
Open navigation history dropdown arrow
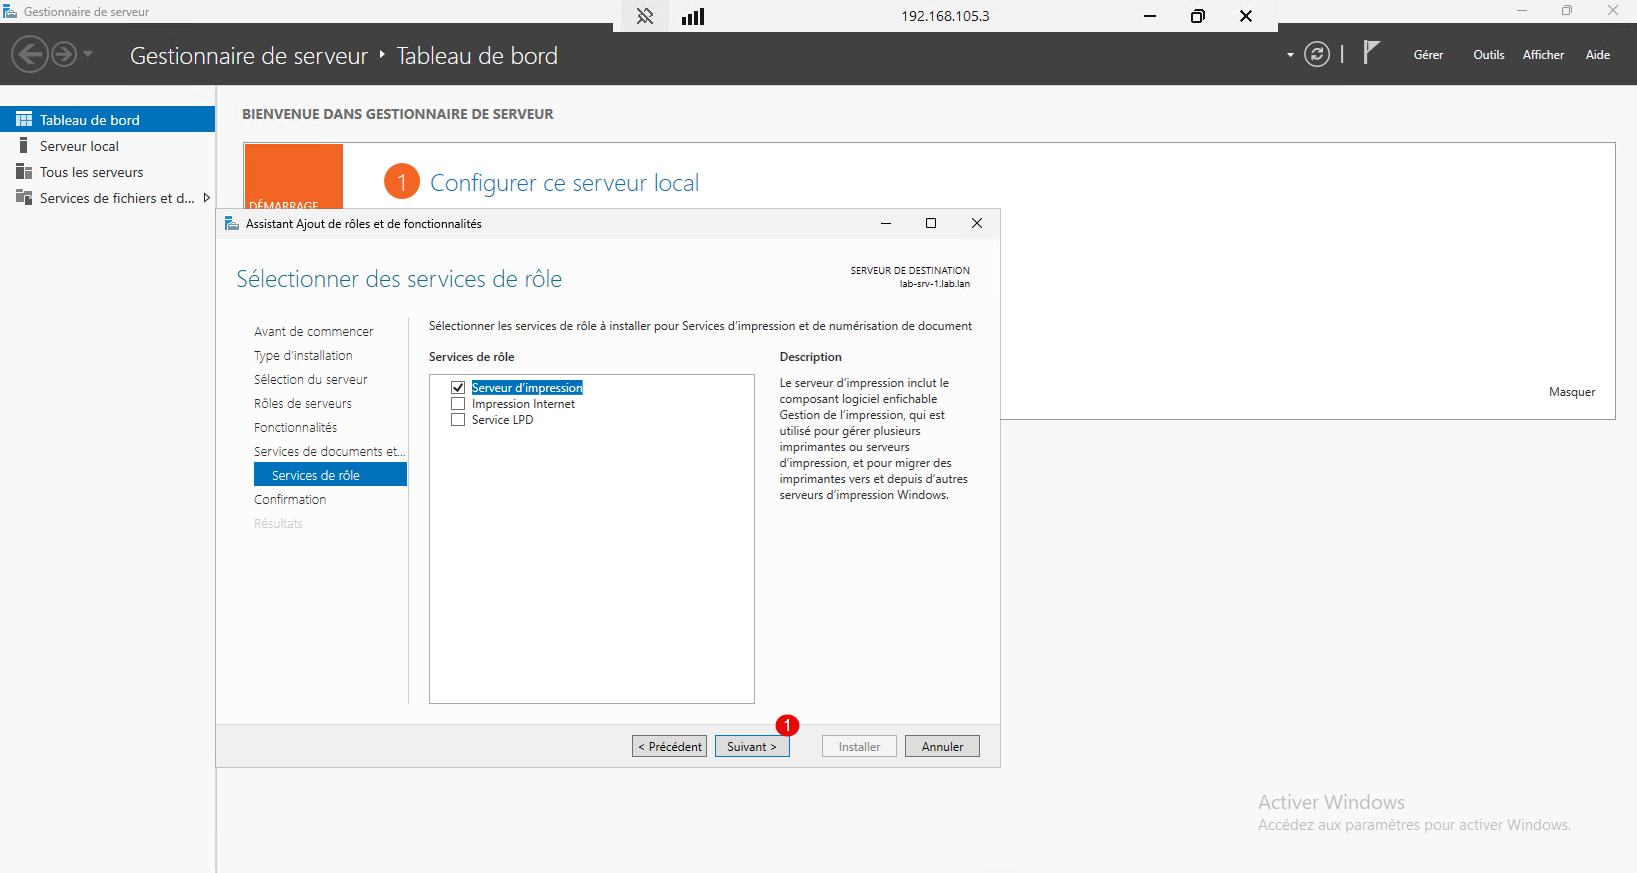88,54
